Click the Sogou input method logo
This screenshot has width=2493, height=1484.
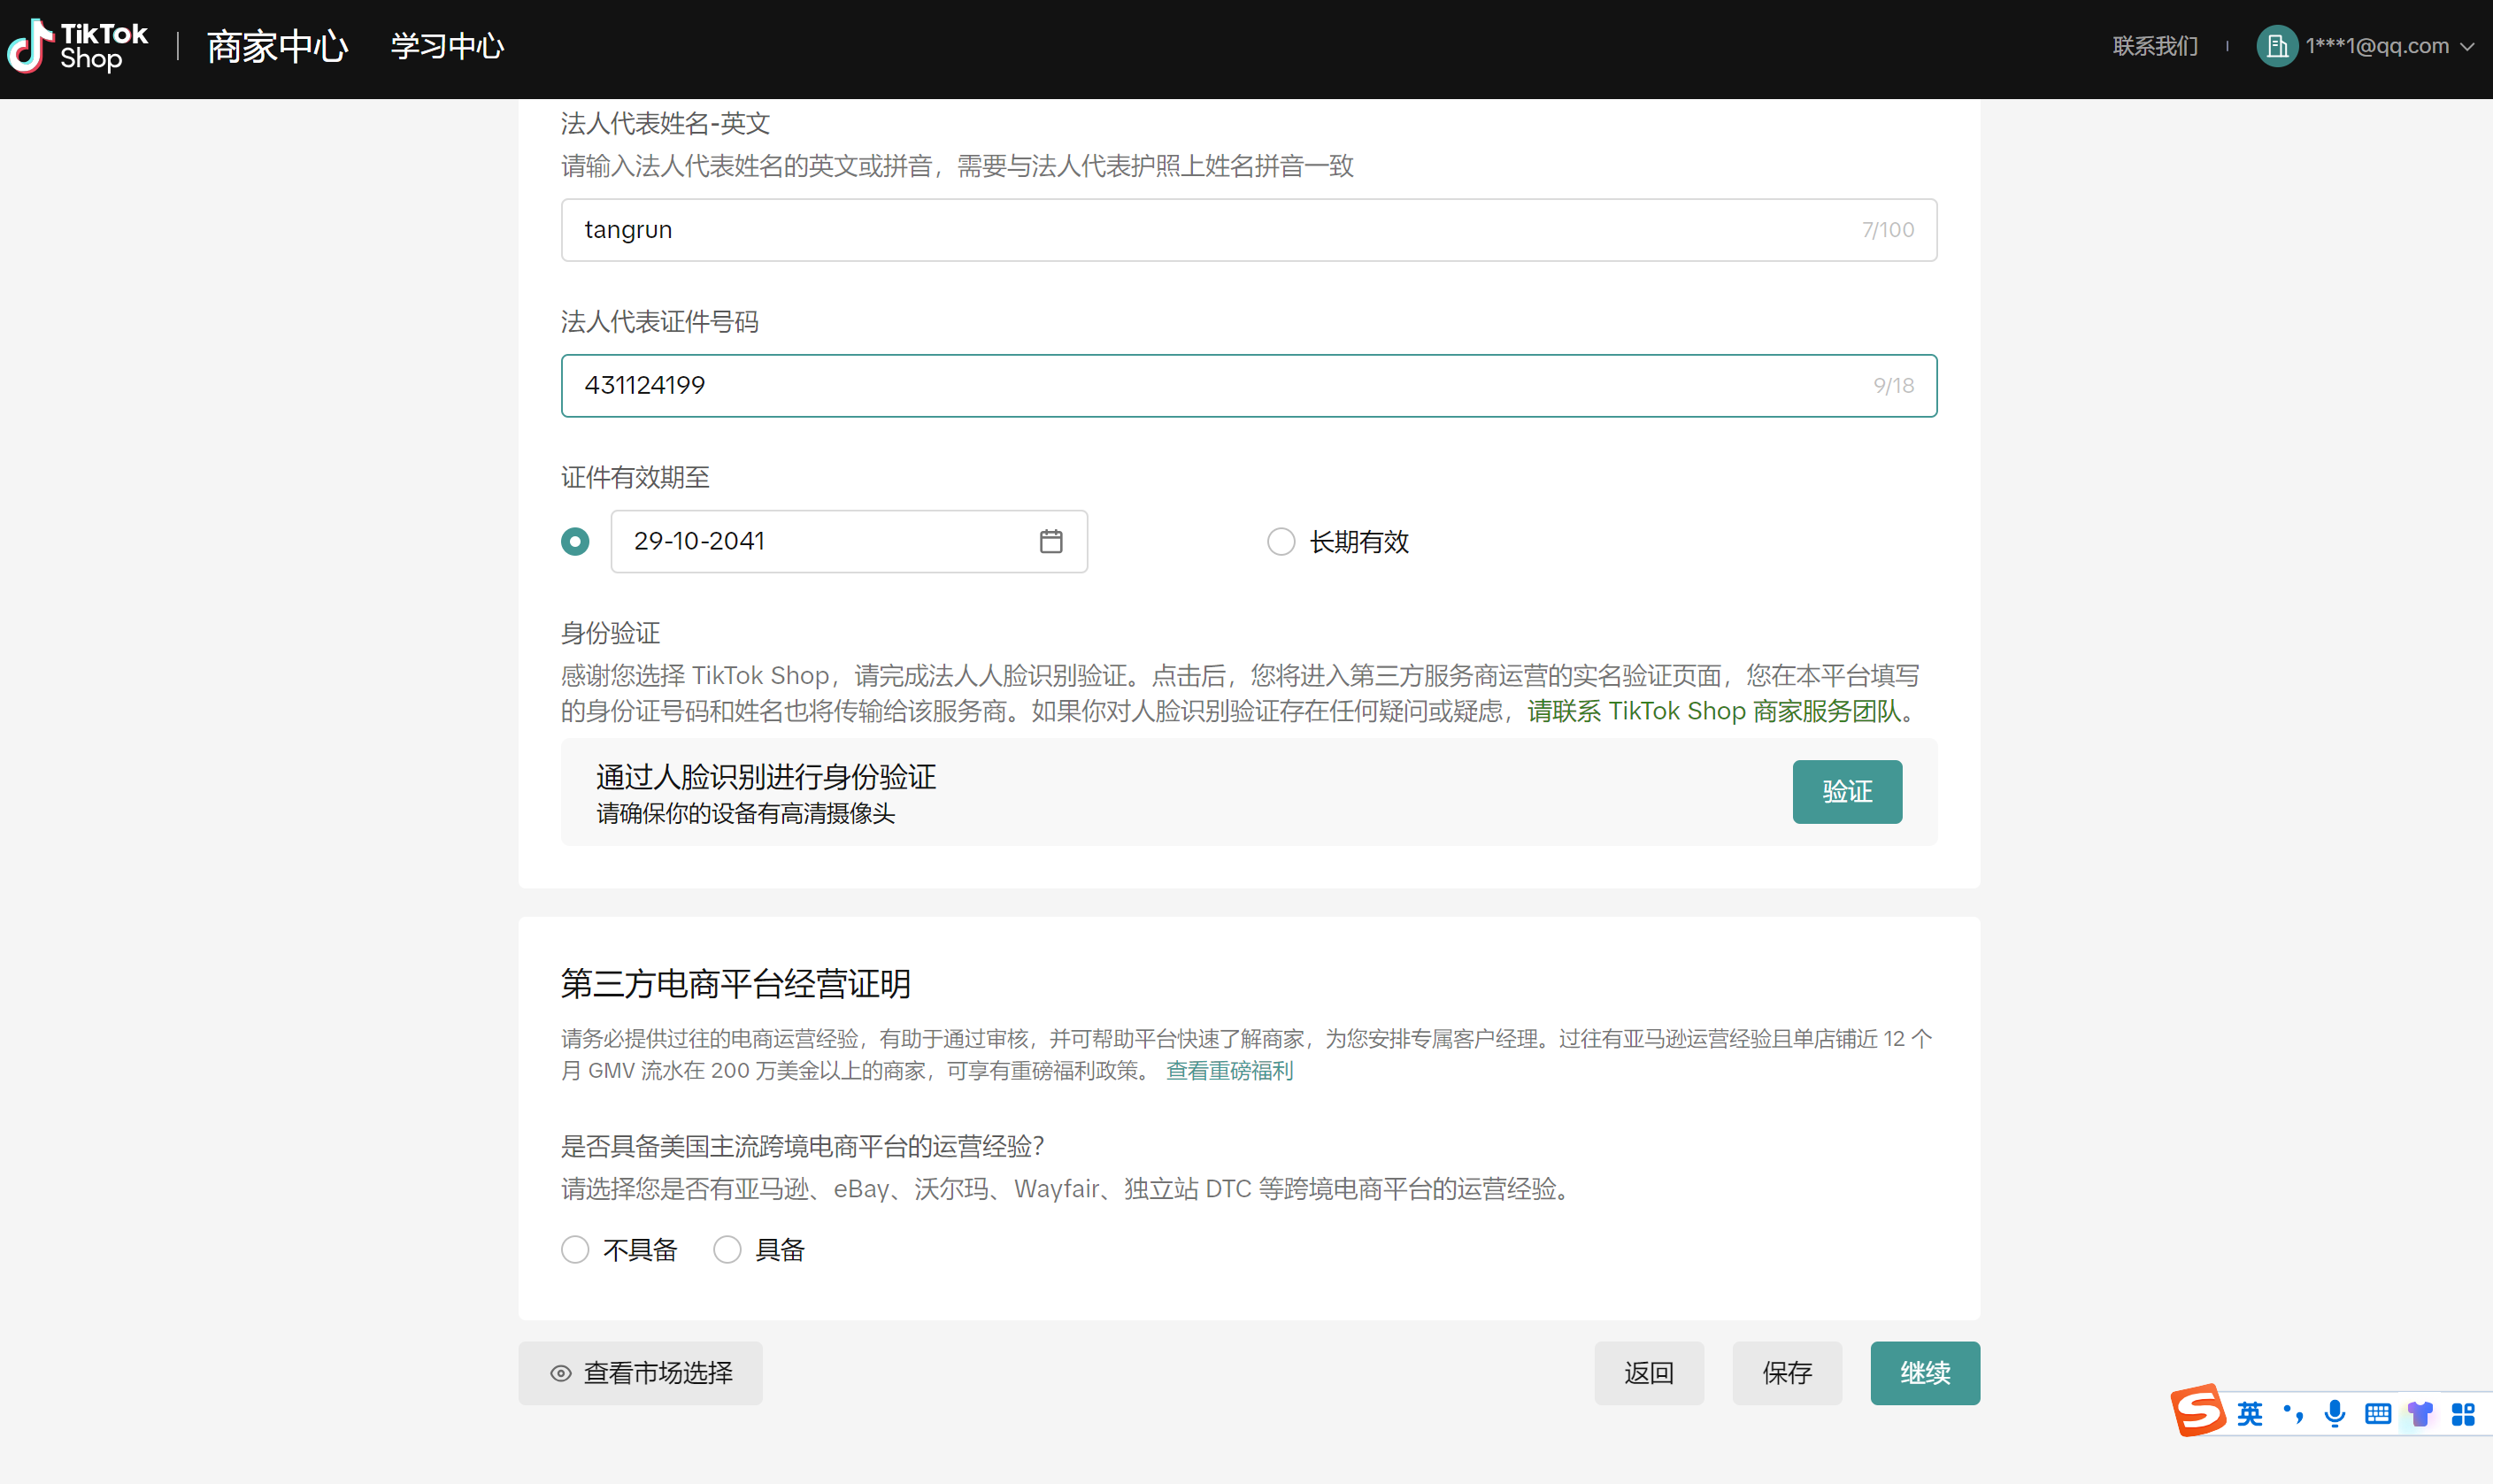coord(2198,1411)
